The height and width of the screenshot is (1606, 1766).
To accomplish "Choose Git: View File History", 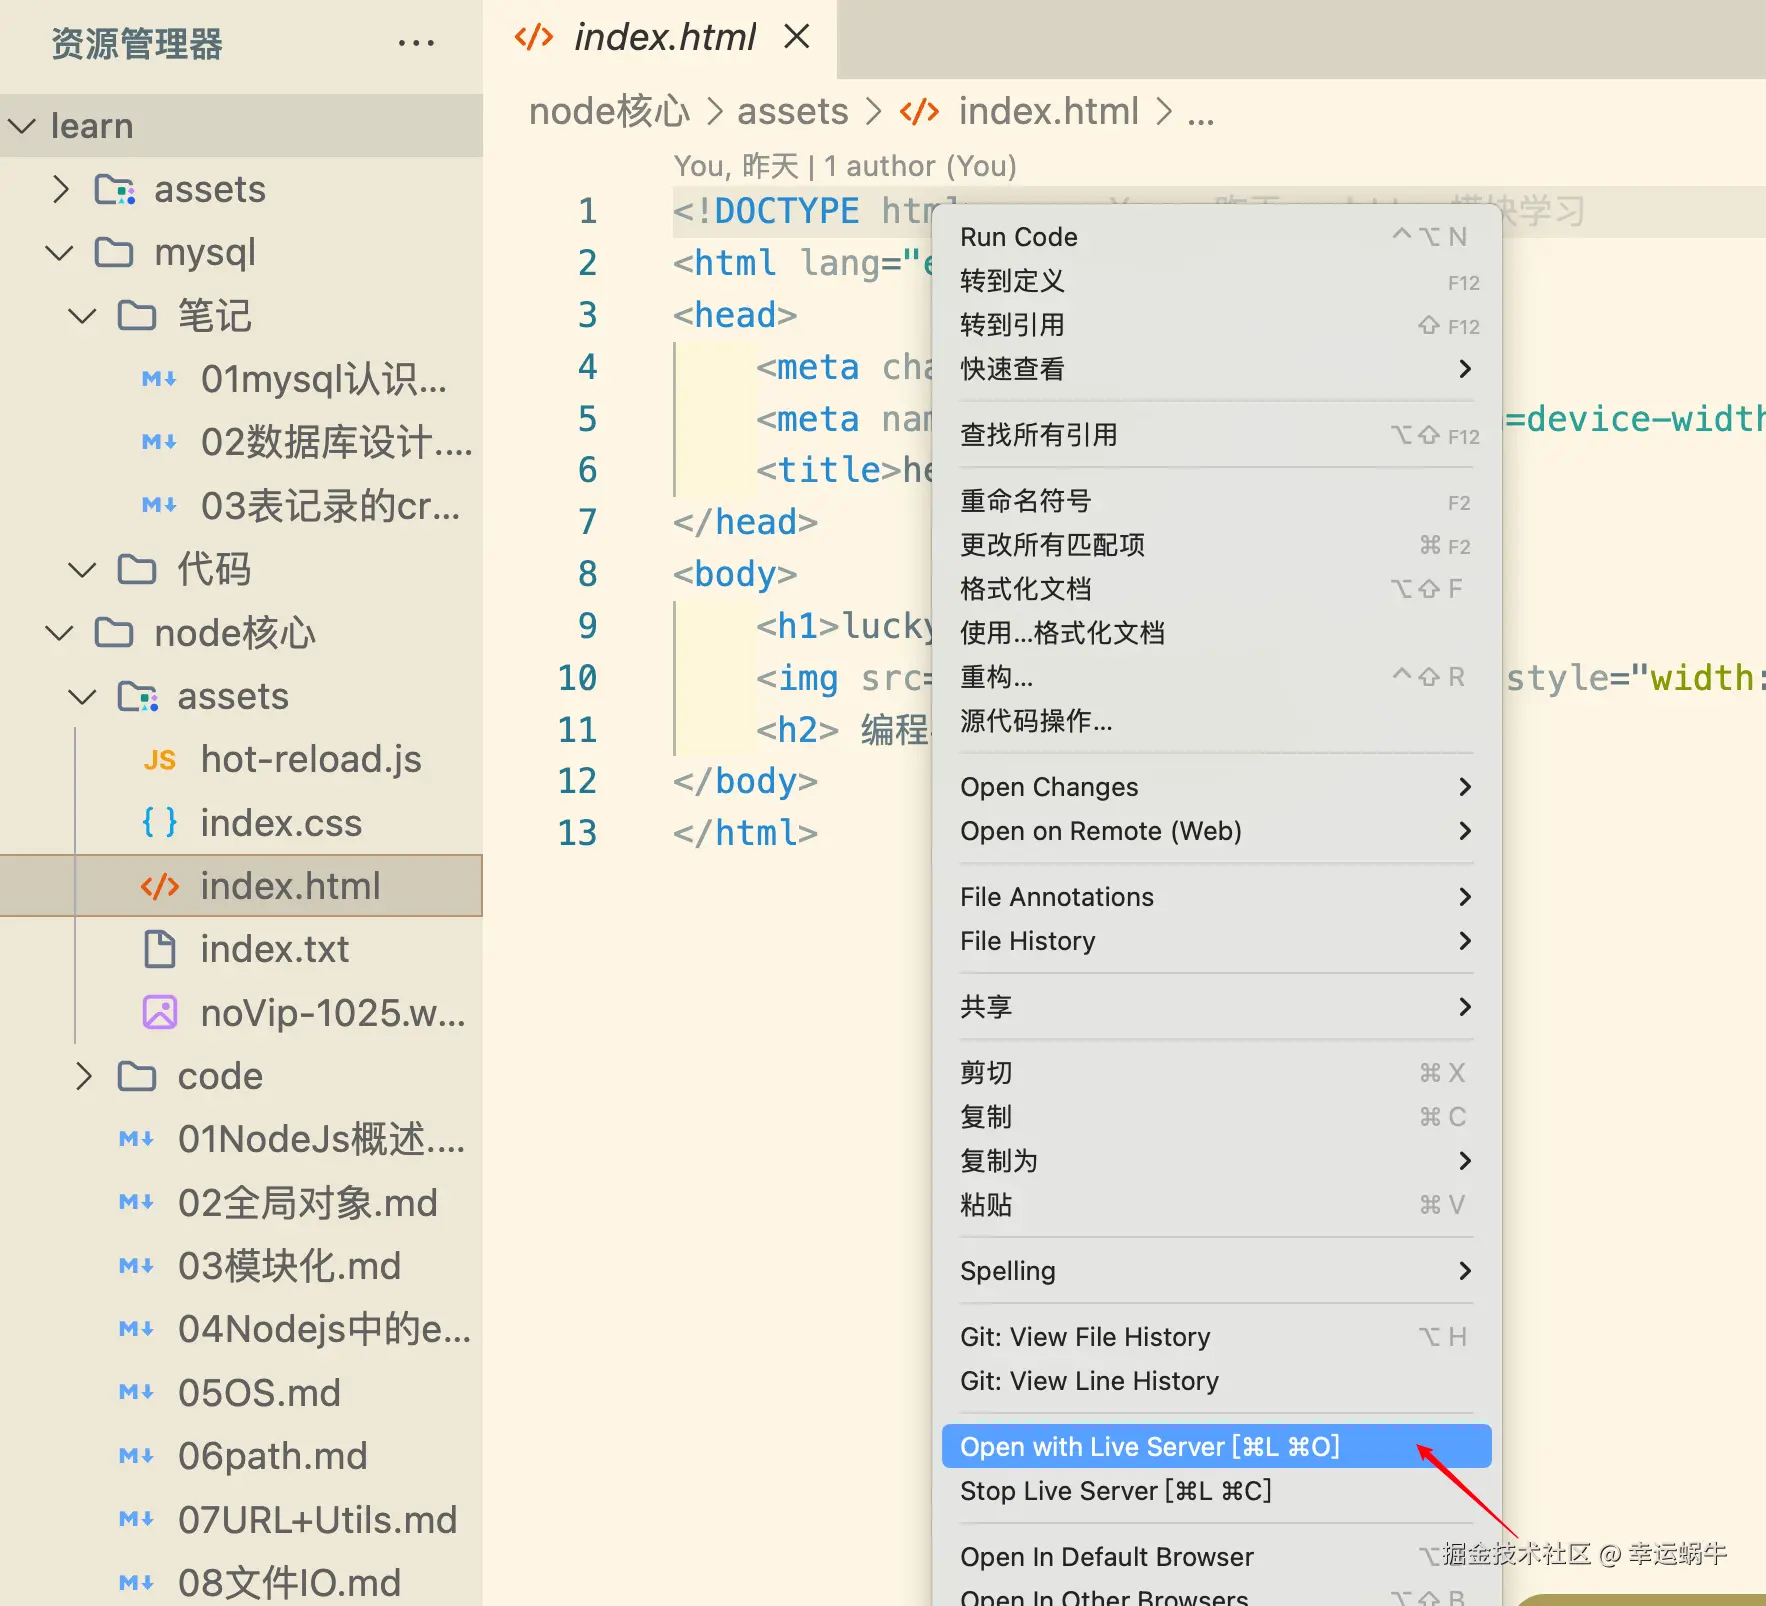I will pyautogui.click(x=1216, y=1337).
